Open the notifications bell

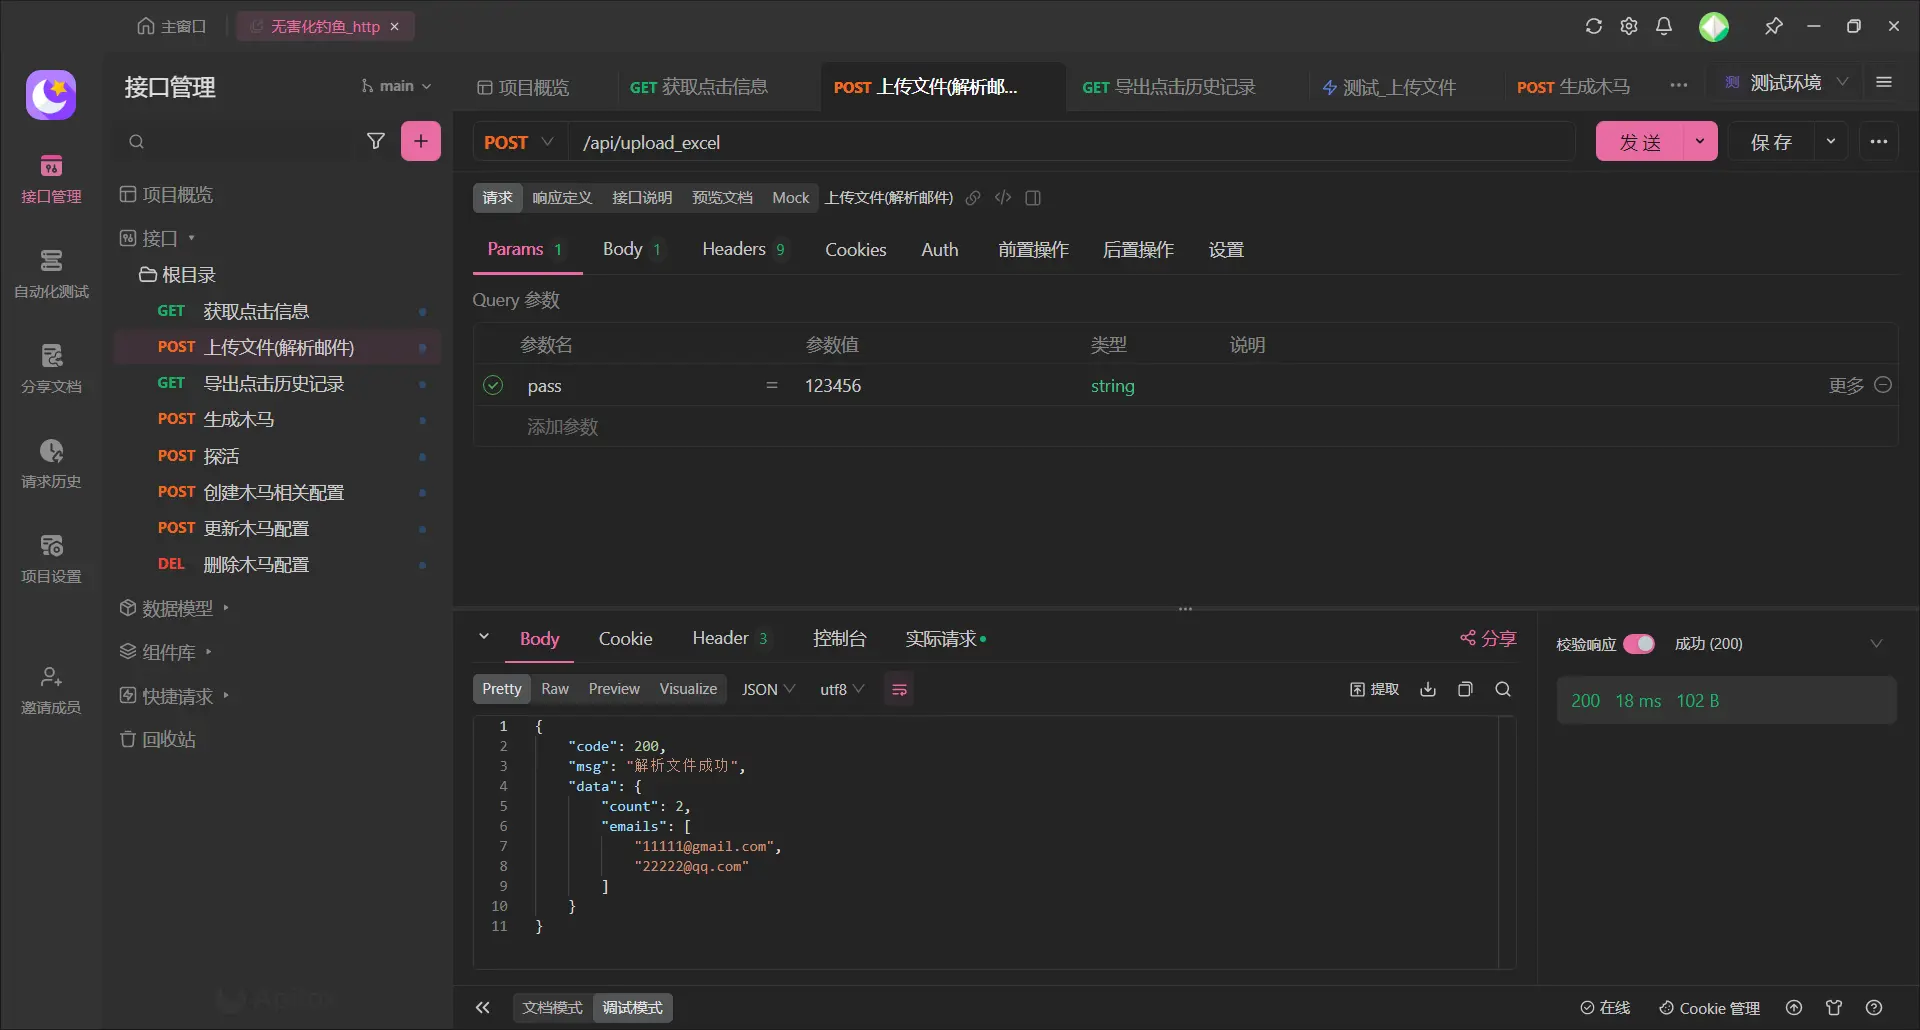(1664, 26)
